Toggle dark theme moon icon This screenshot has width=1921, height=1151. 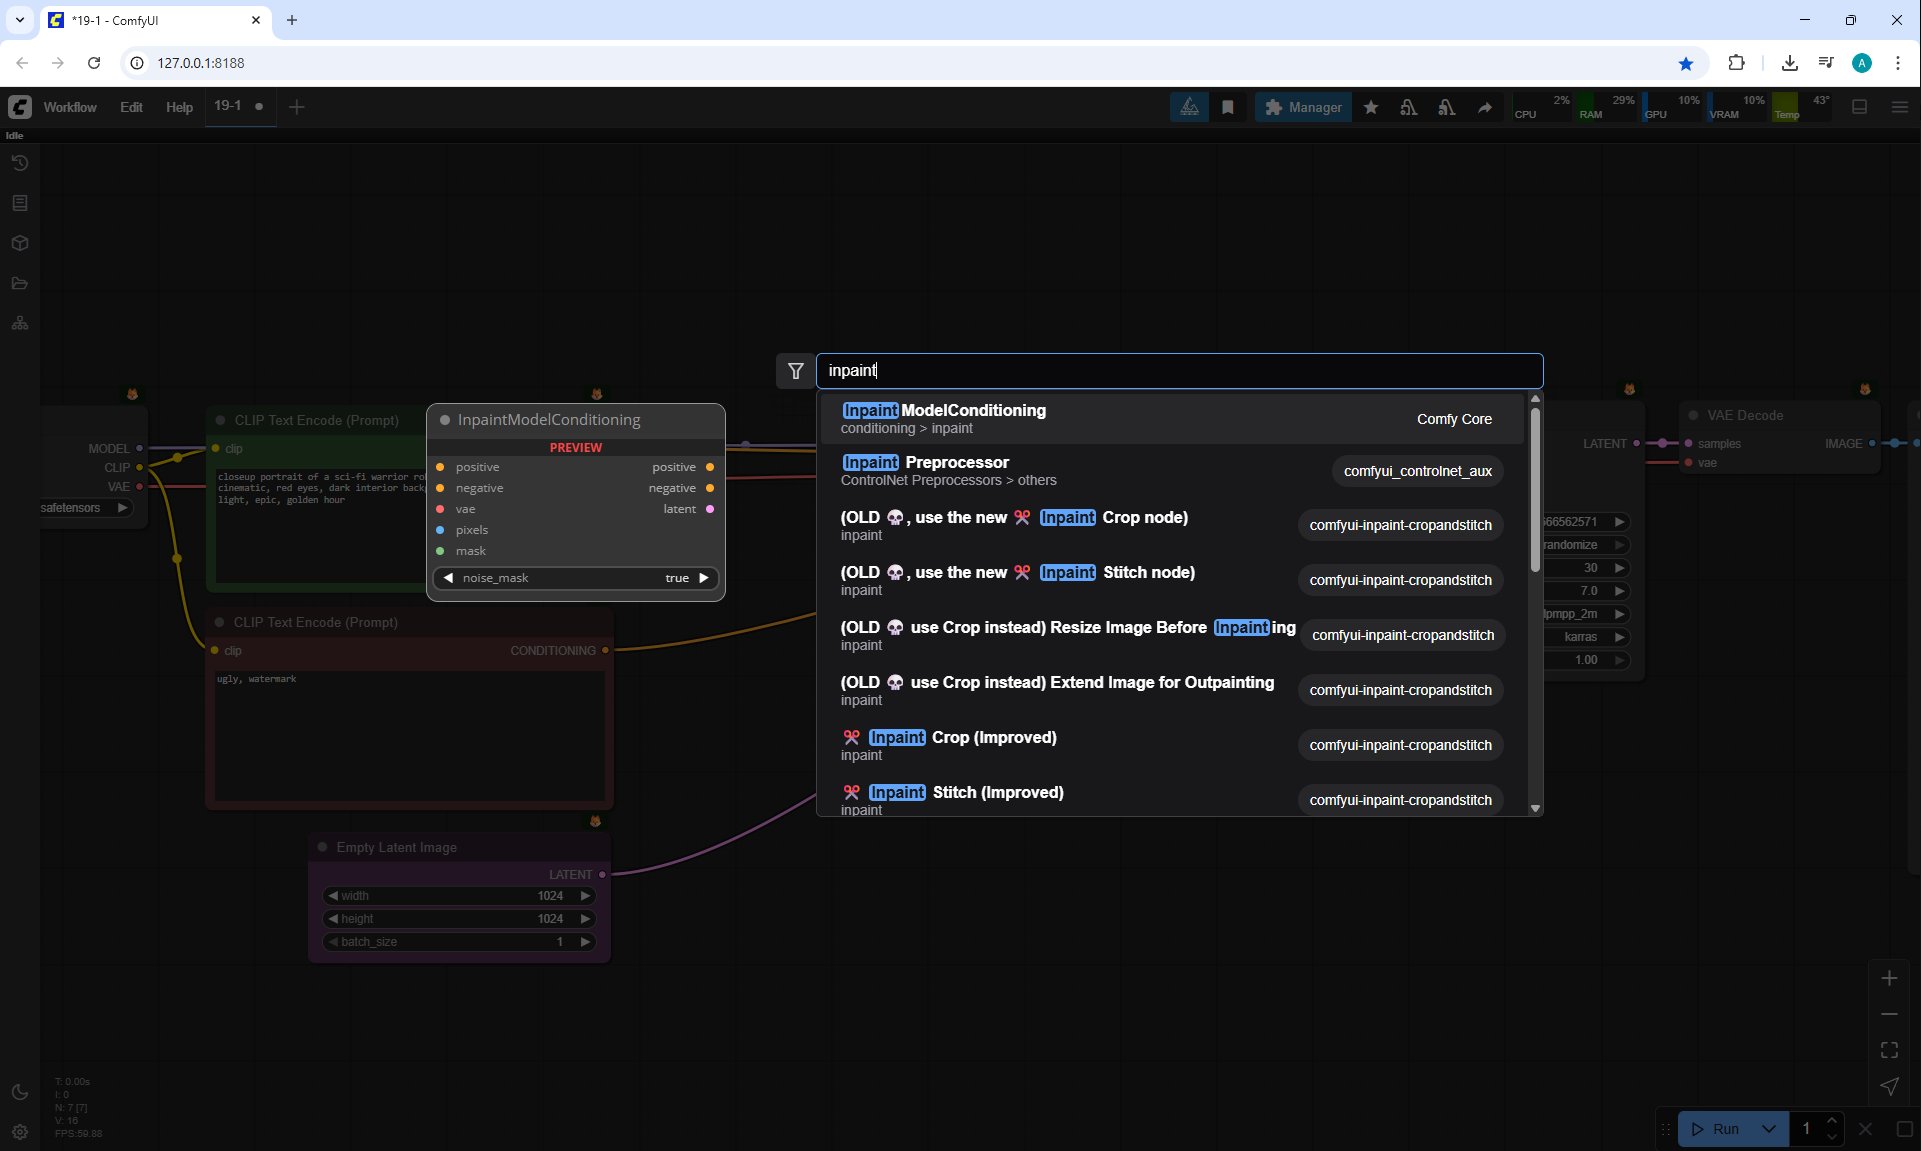(x=20, y=1092)
